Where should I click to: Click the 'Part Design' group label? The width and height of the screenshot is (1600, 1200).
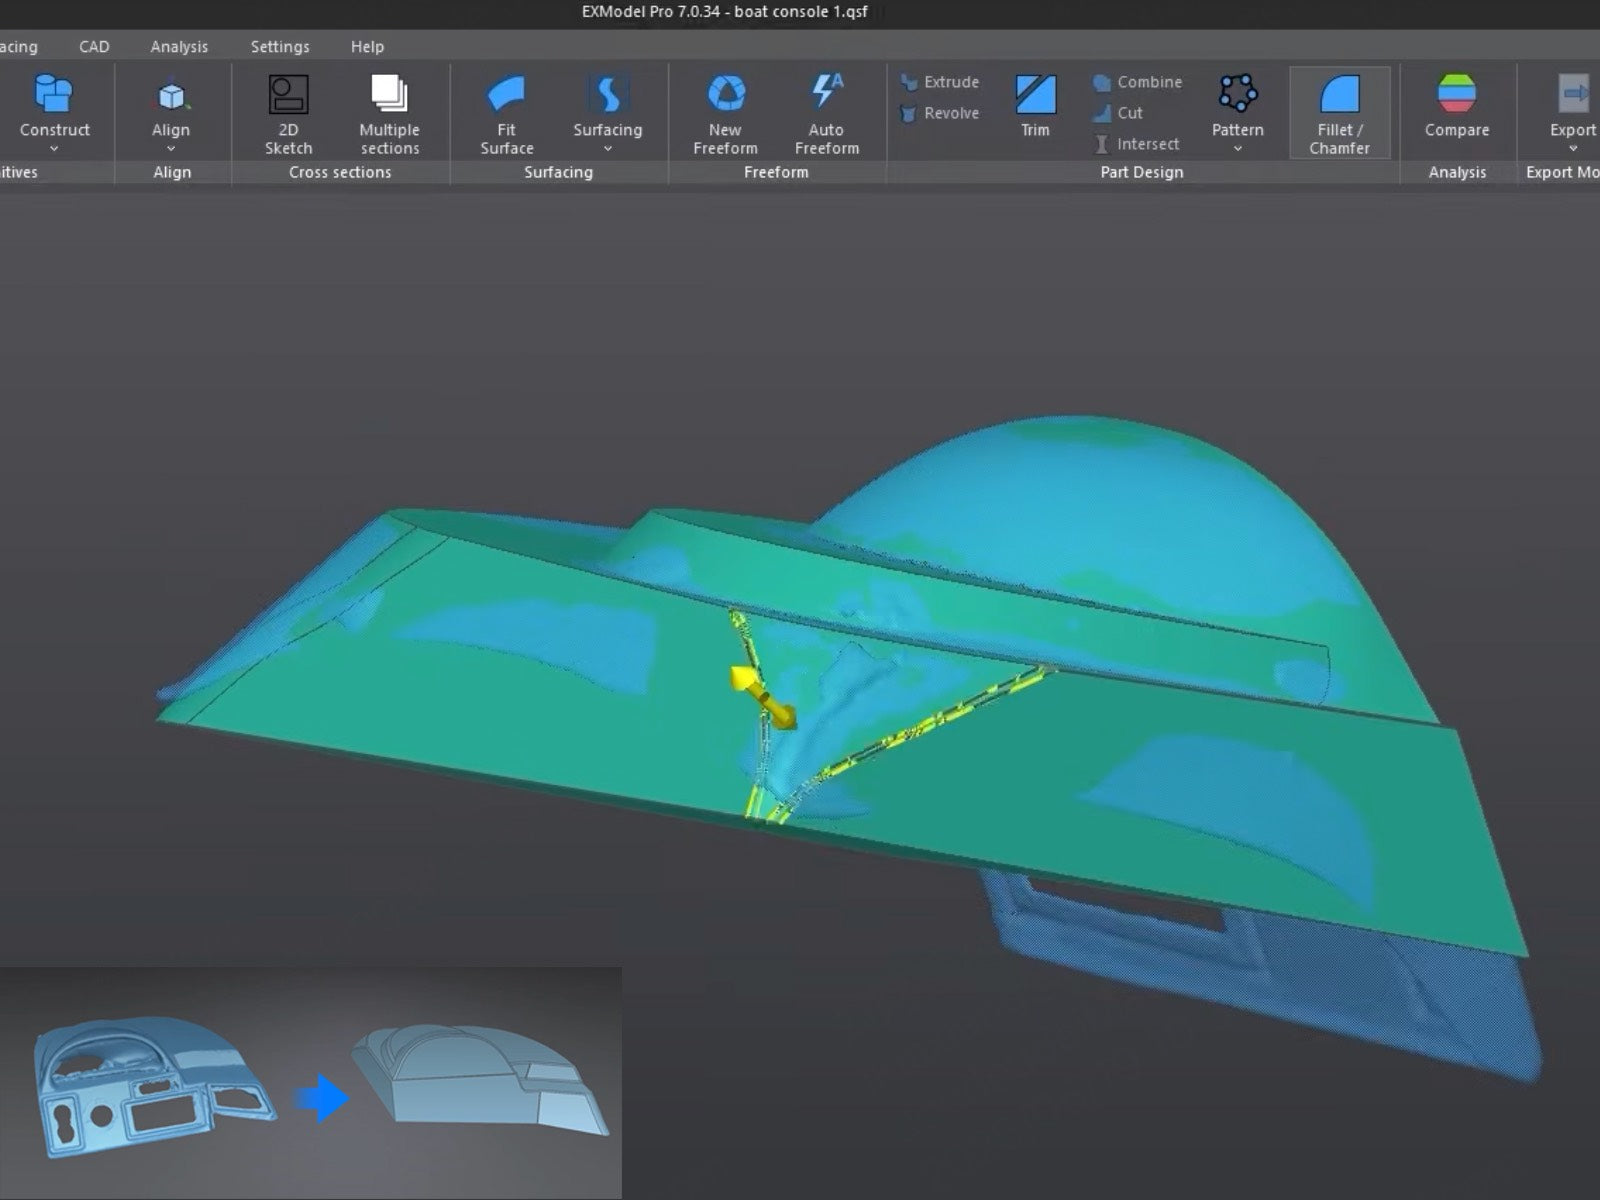tap(1141, 172)
